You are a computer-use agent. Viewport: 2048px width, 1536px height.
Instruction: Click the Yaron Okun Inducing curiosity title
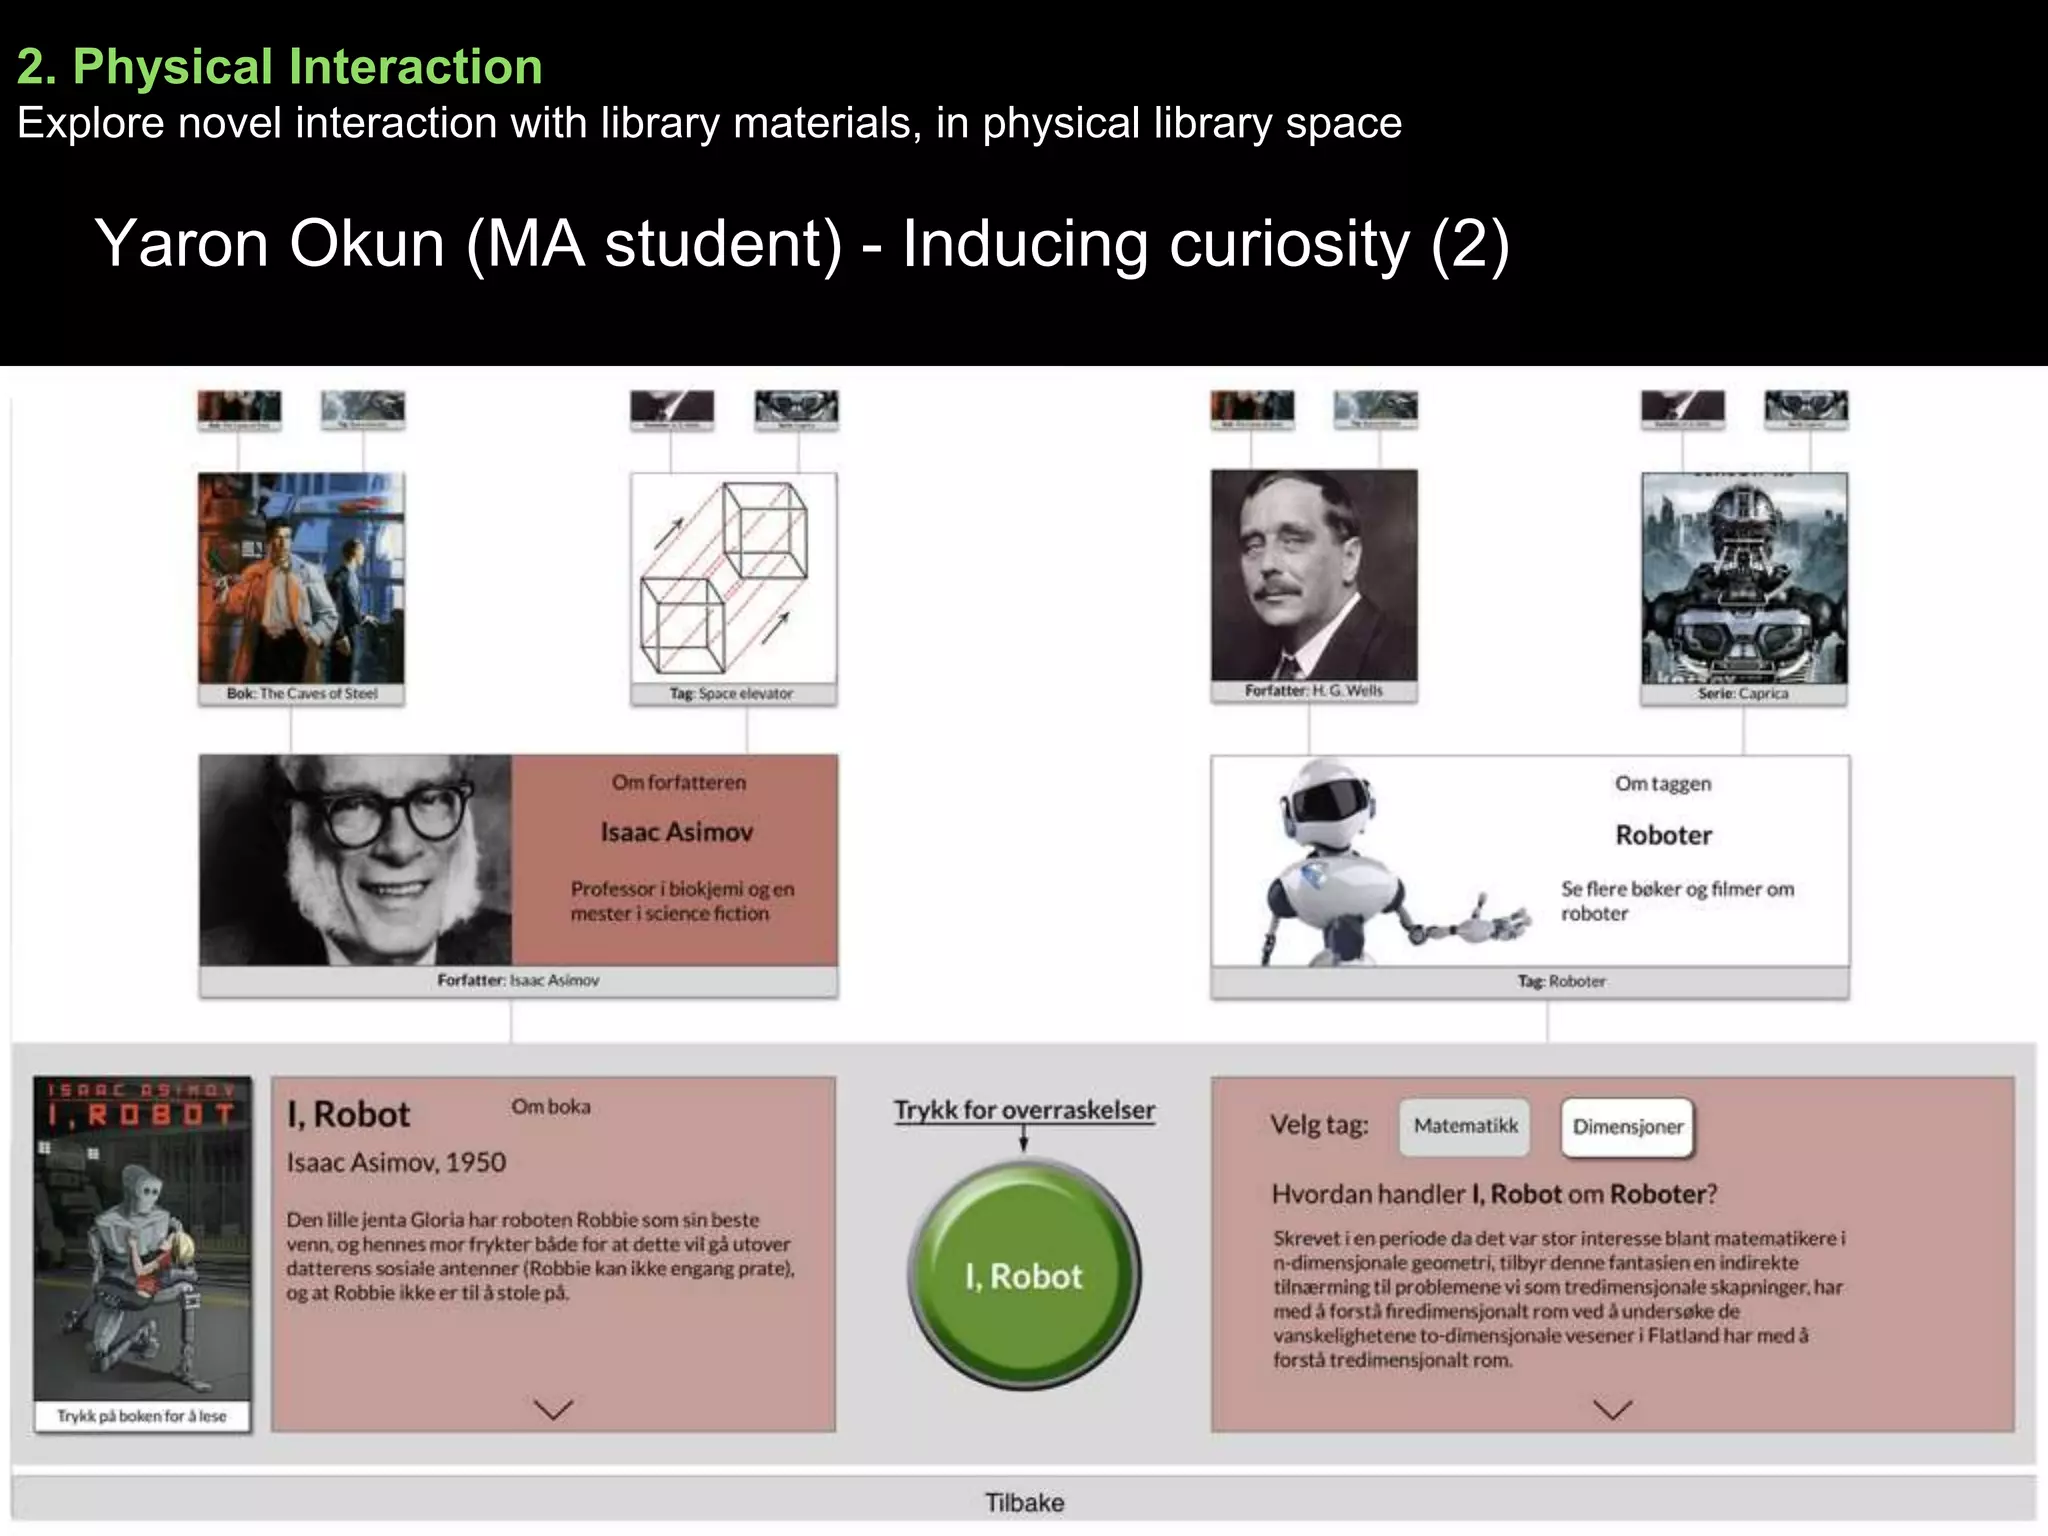coord(801,244)
